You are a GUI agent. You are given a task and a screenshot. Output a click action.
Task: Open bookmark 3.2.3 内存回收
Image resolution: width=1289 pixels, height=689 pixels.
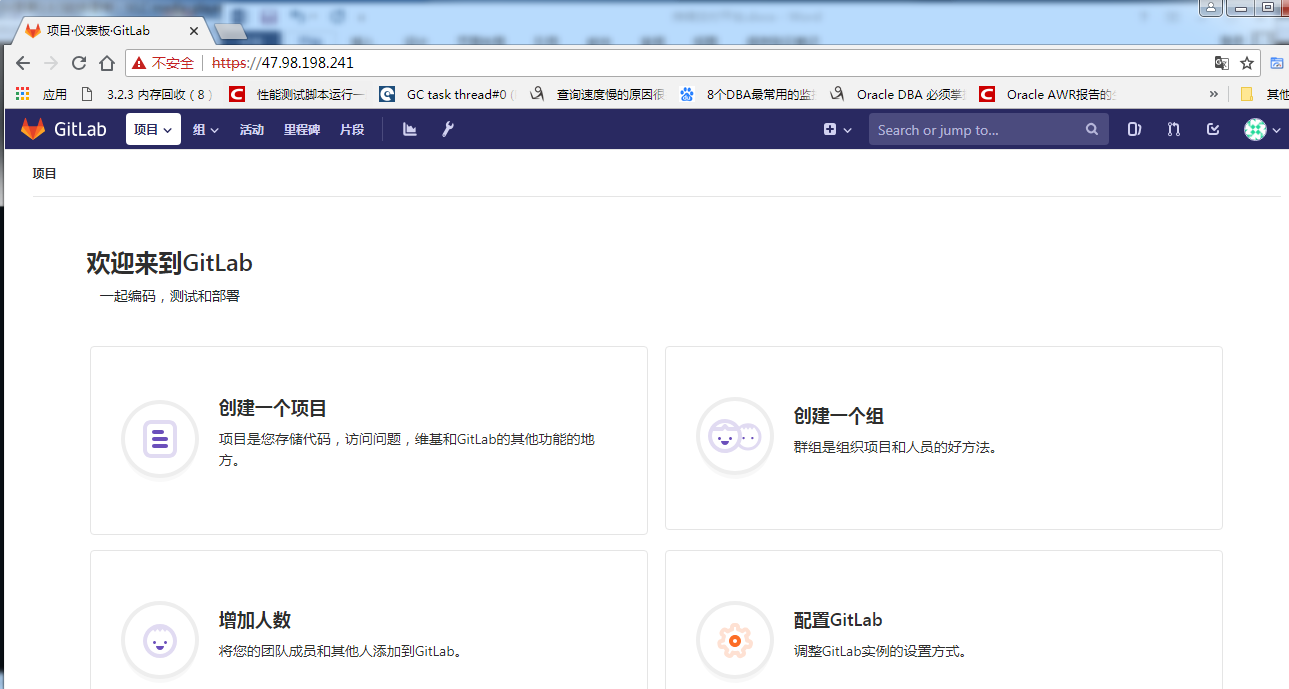147,95
